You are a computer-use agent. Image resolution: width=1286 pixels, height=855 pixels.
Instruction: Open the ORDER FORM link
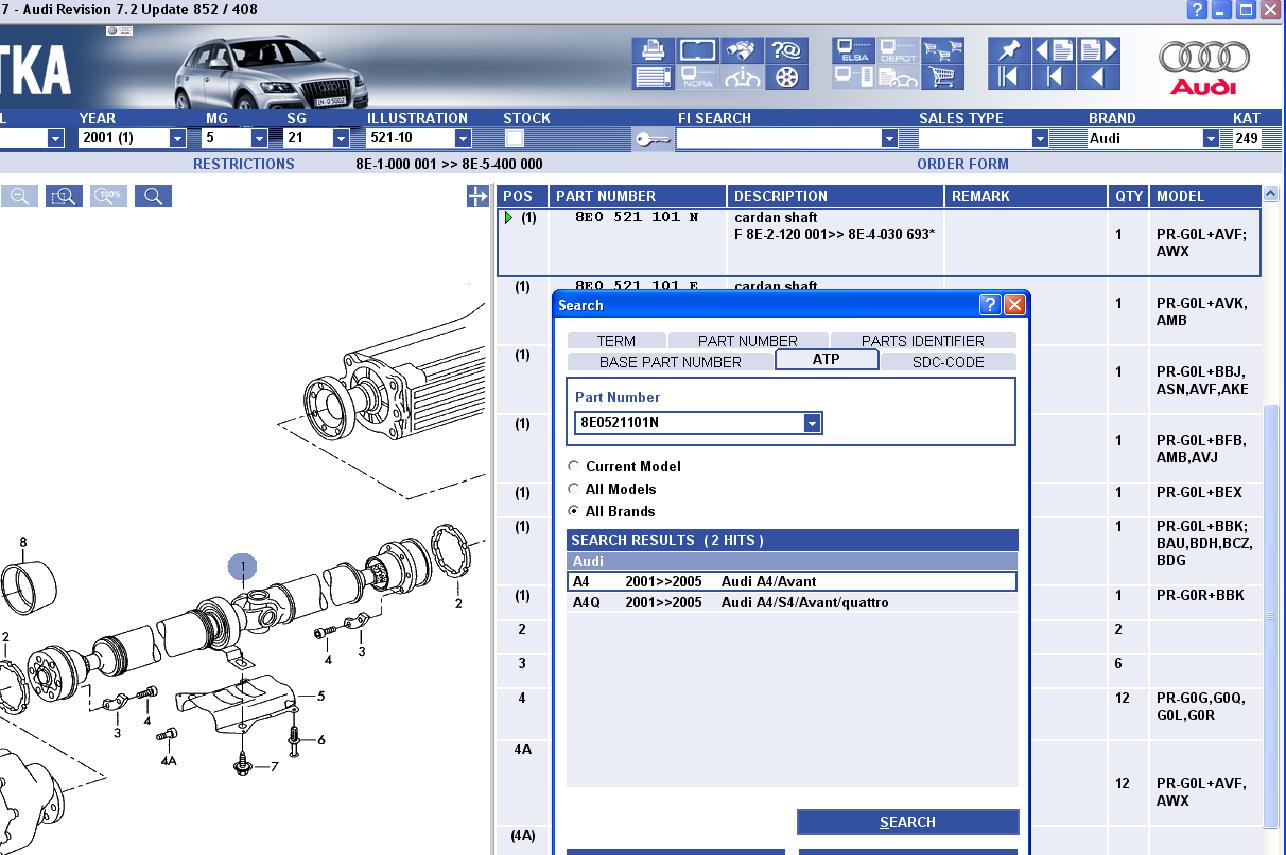click(x=963, y=164)
